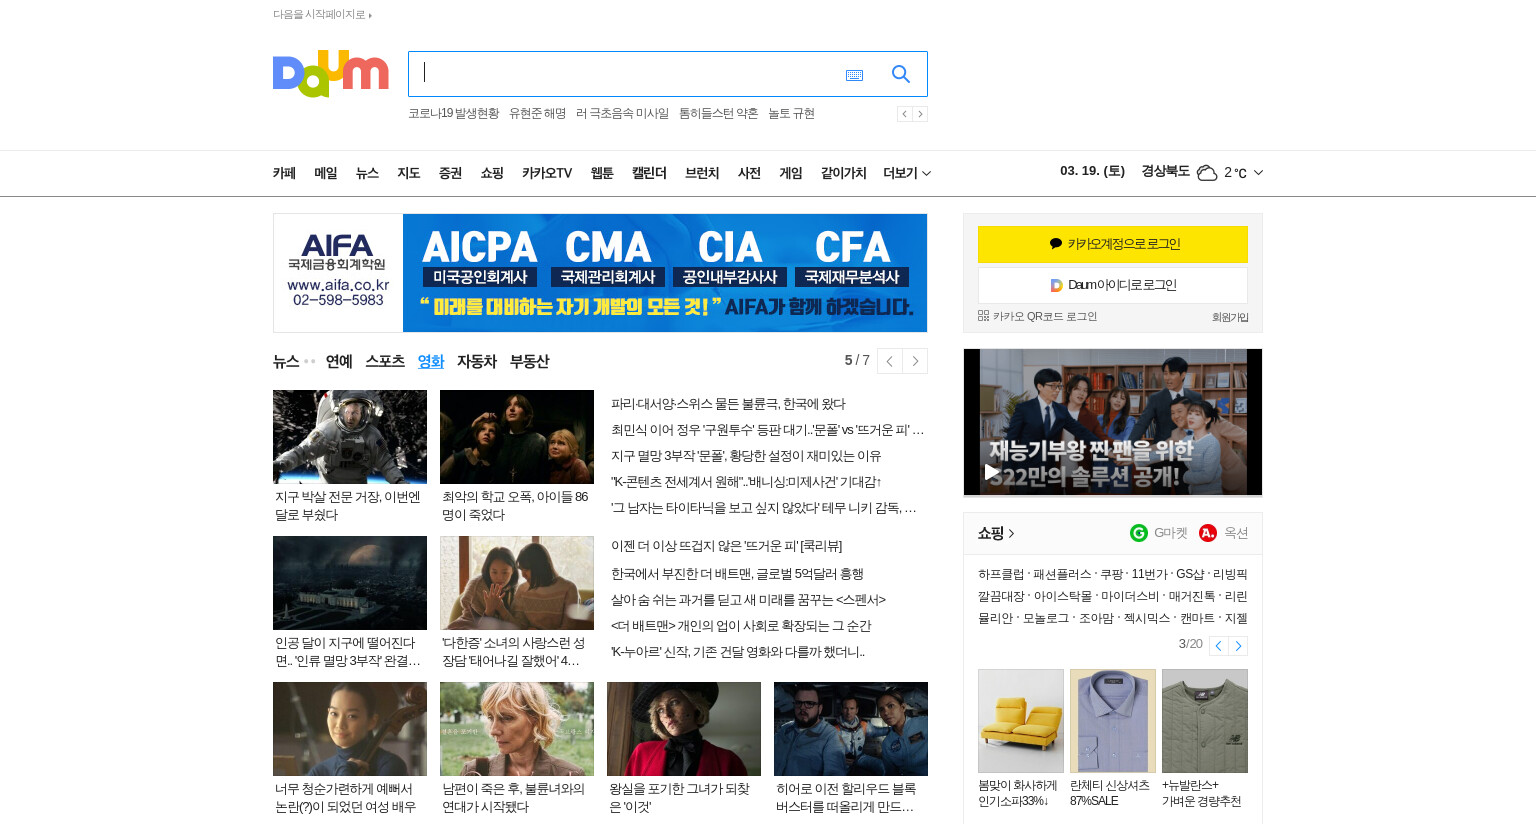Open 뉴발란스 jacket product
The height and width of the screenshot is (824, 1536).
coord(1205,721)
